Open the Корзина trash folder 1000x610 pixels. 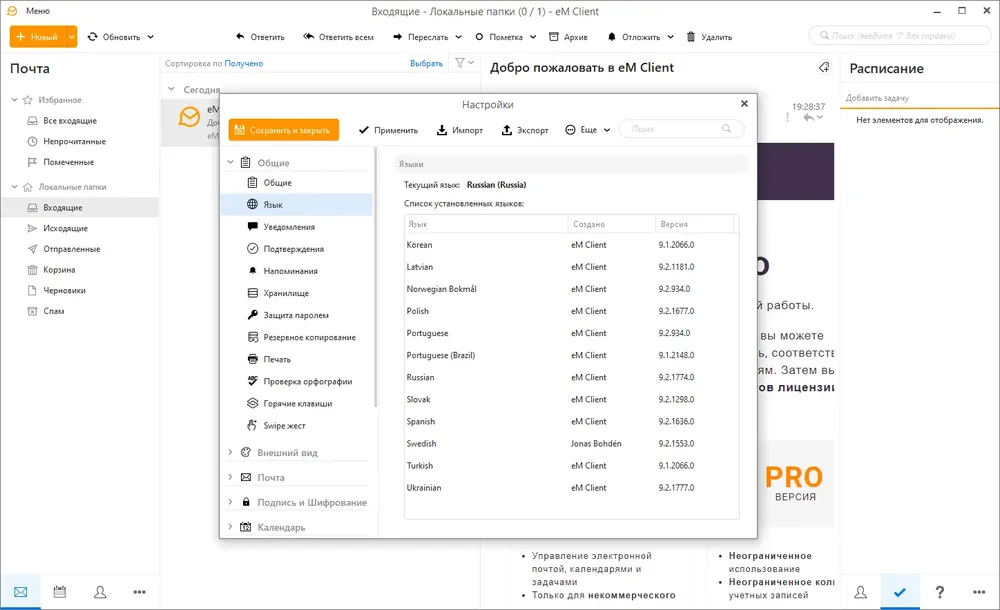coord(59,269)
